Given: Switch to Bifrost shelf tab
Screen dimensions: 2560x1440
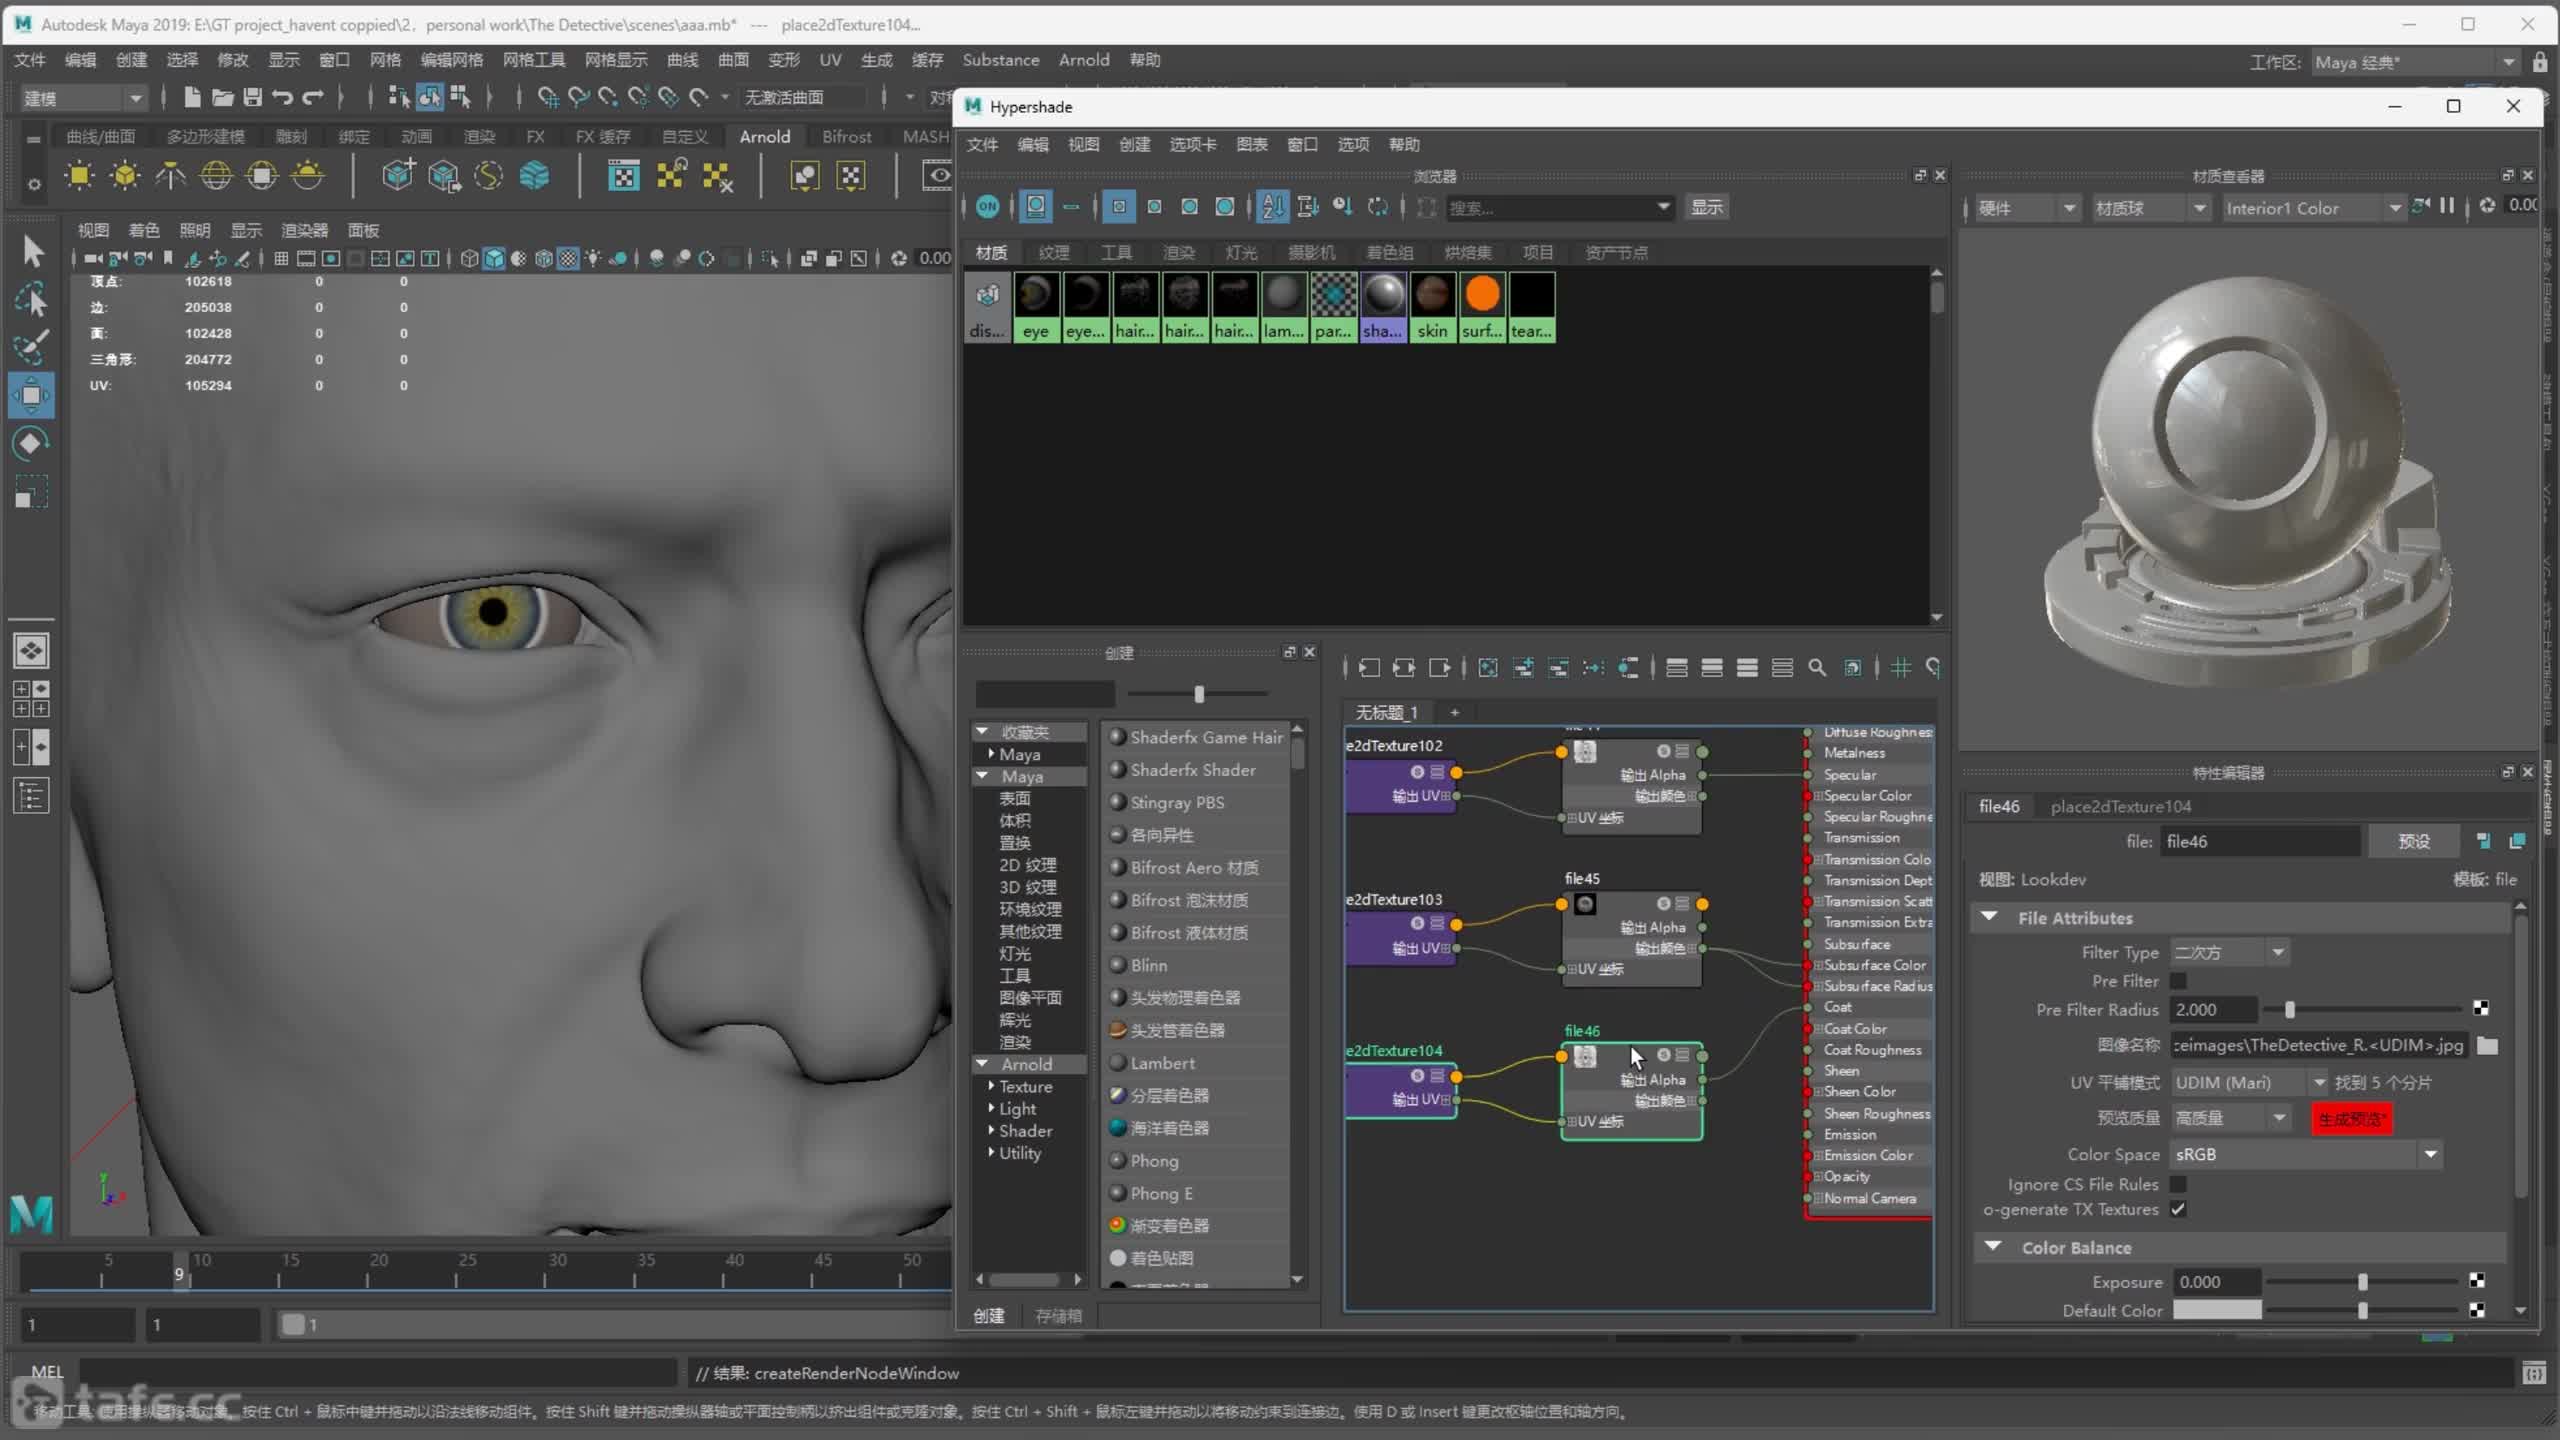Looking at the screenshot, I should (846, 136).
